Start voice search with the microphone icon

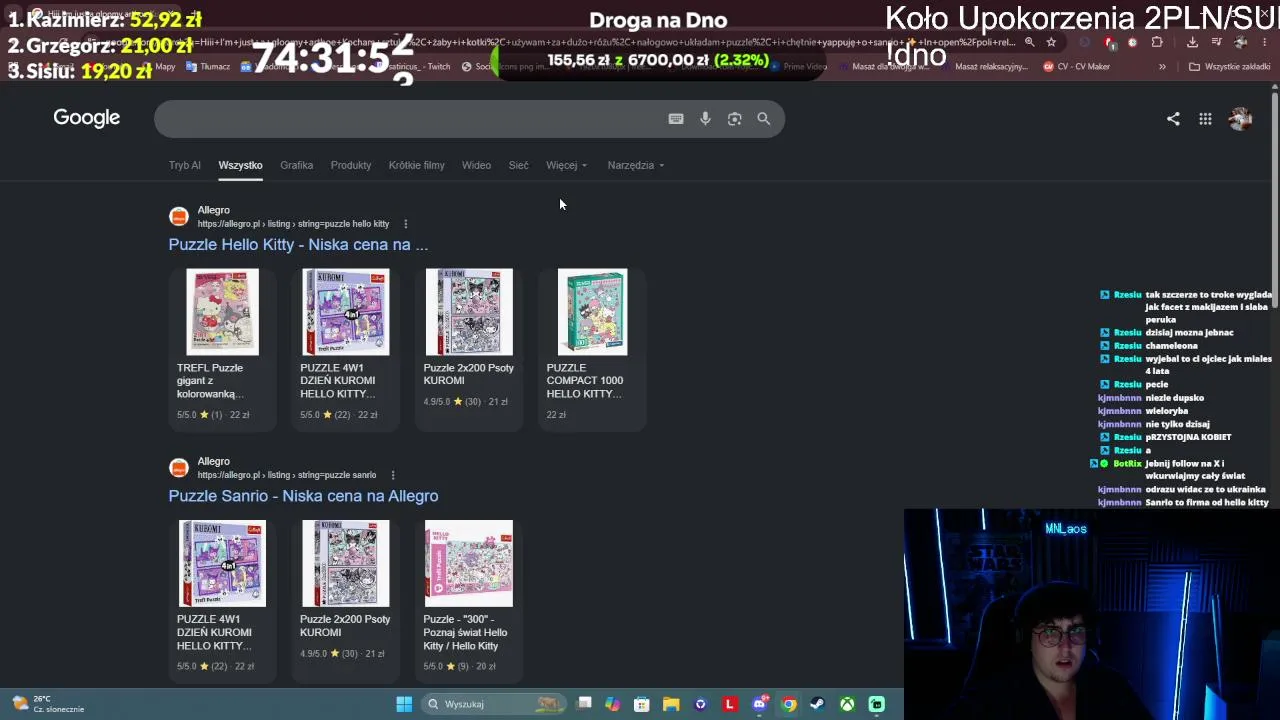click(705, 119)
